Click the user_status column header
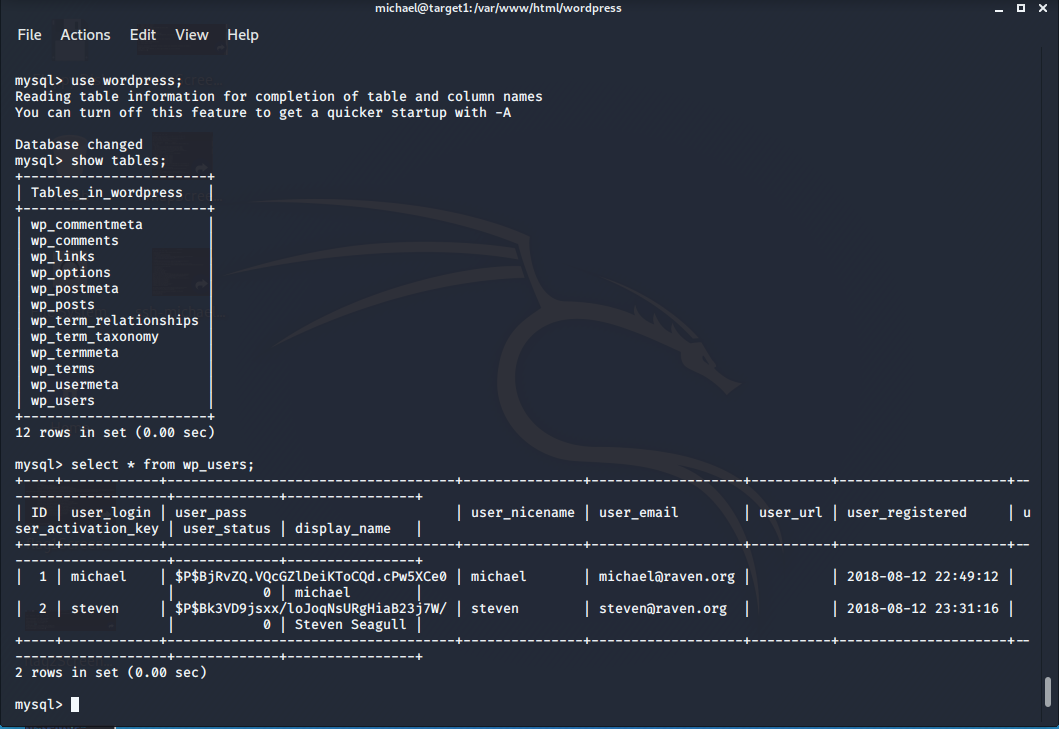The height and width of the screenshot is (729, 1059). point(226,528)
